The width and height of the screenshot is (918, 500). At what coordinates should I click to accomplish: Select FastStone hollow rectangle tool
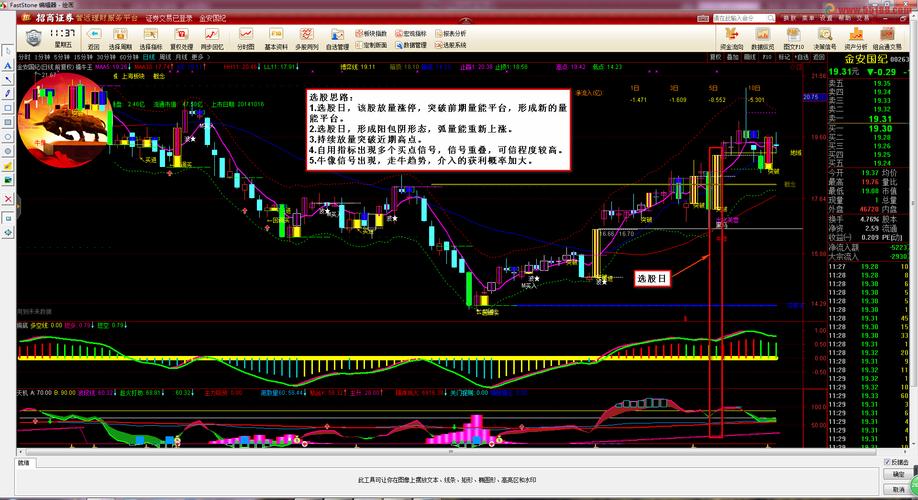8,108
